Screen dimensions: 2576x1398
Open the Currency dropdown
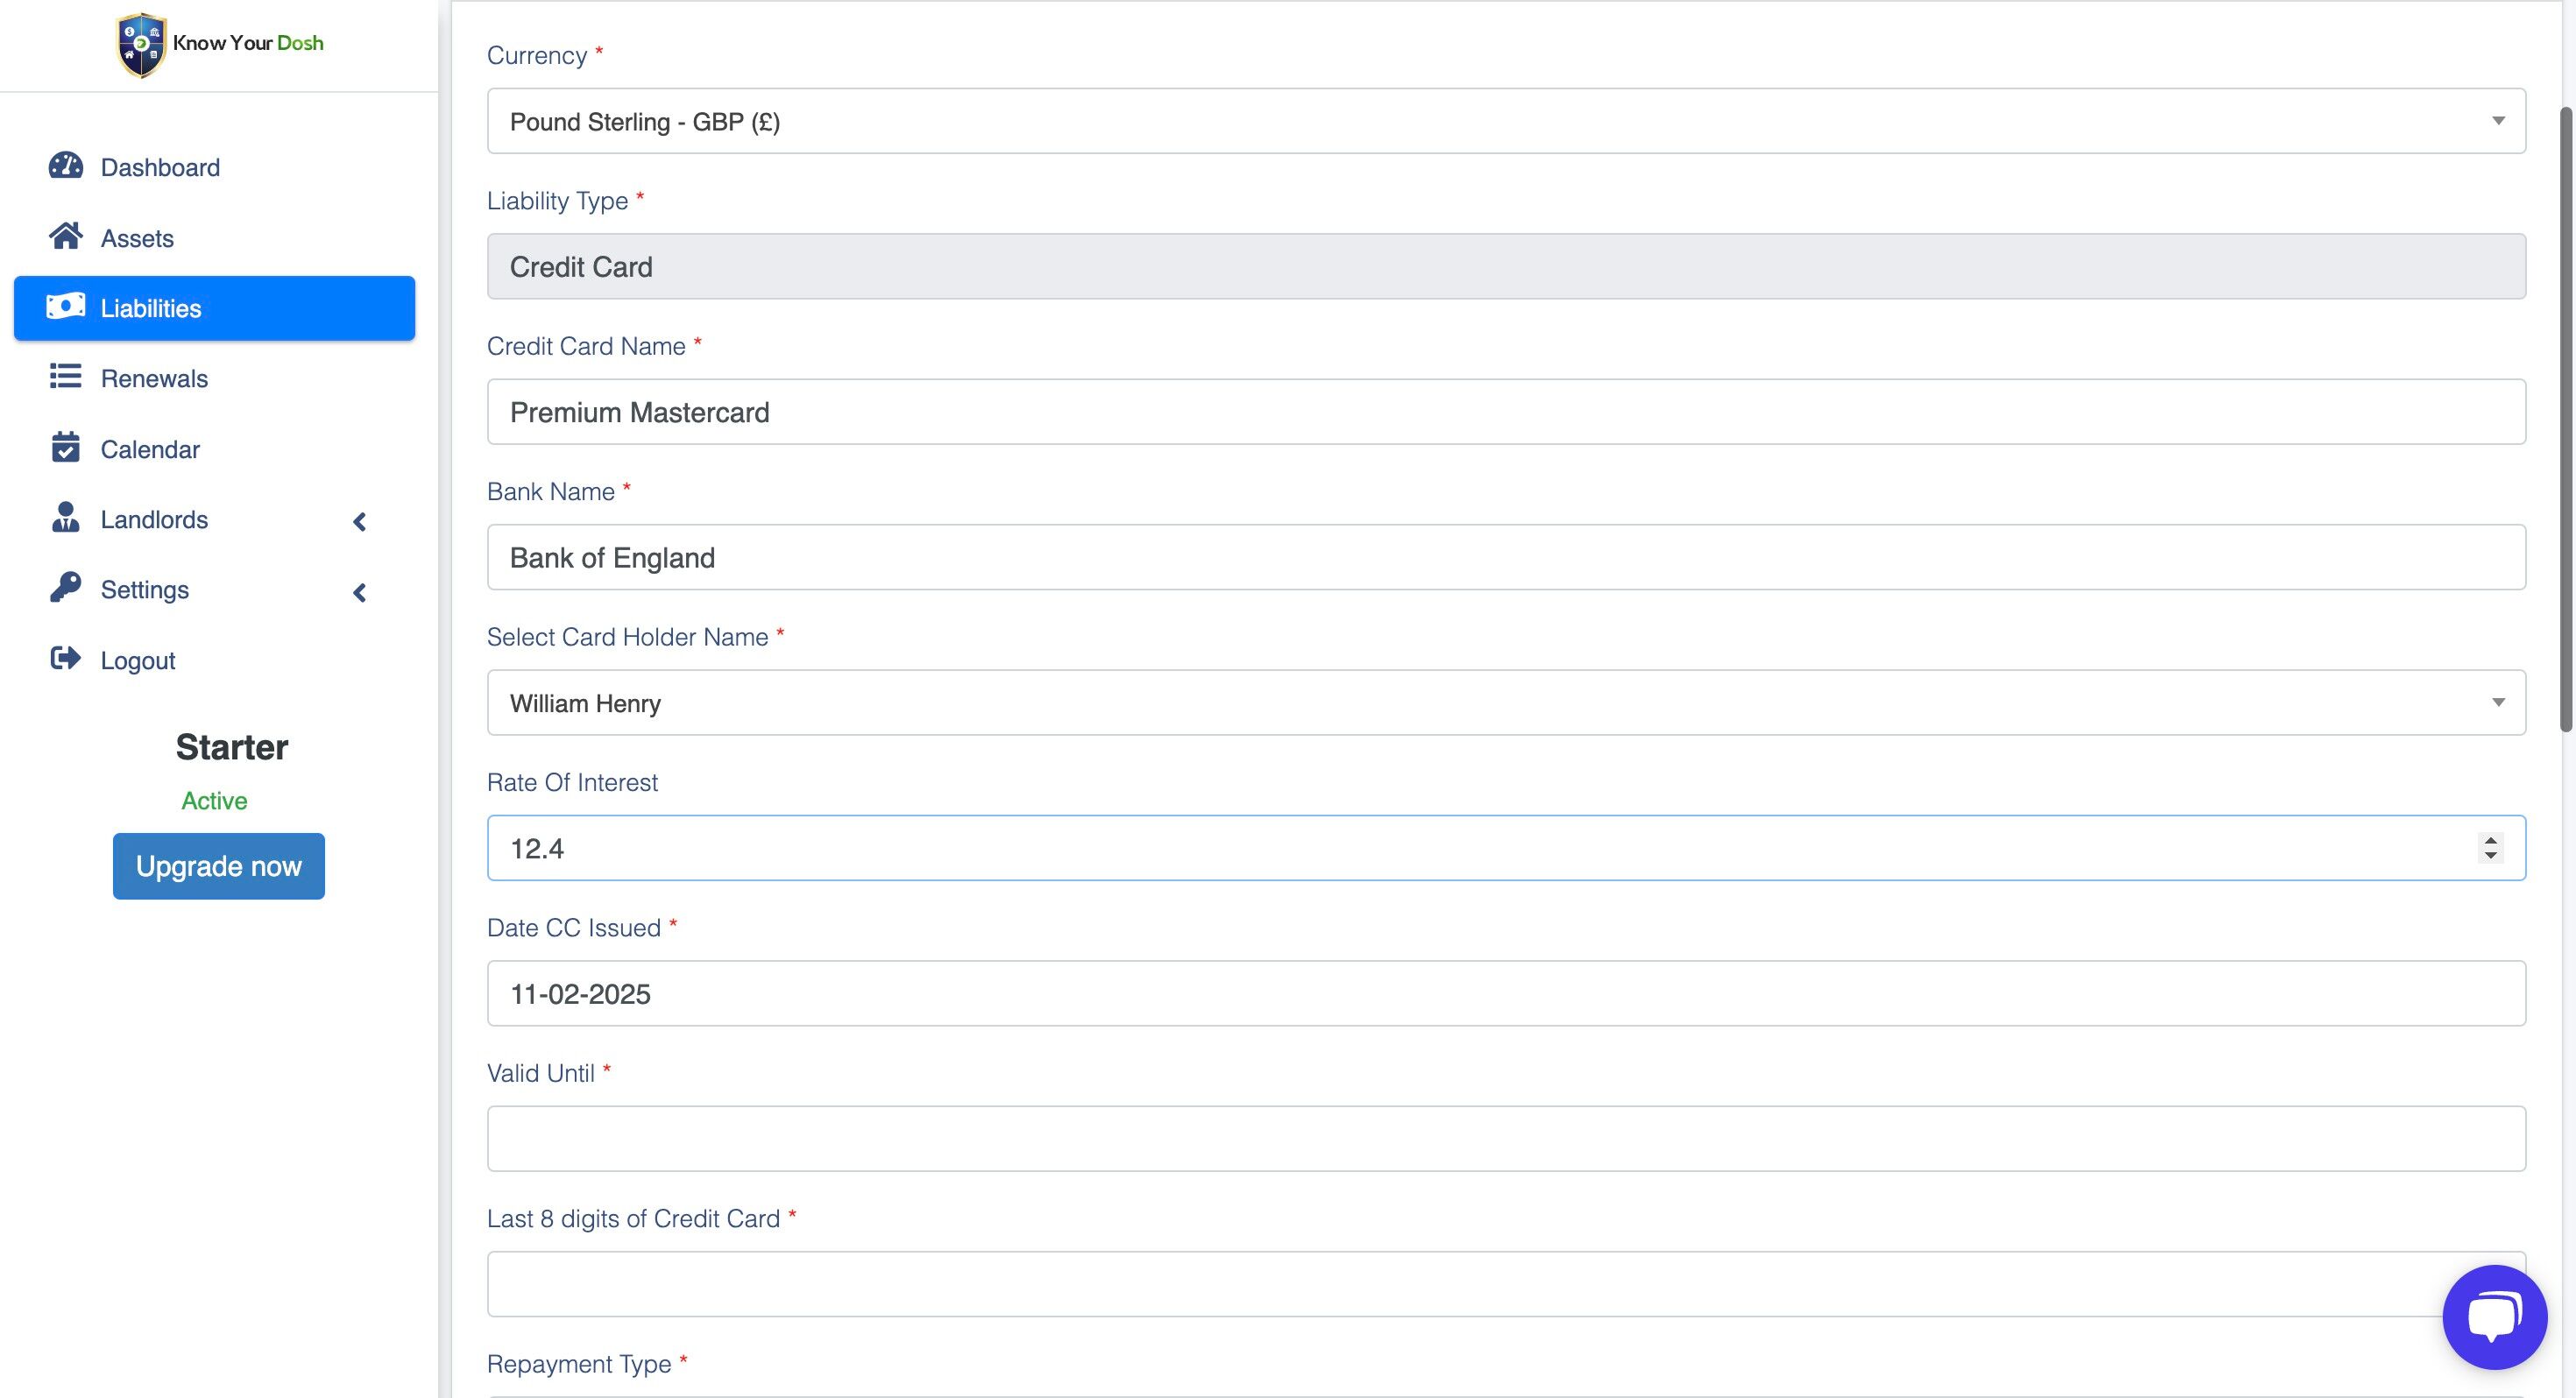[1505, 121]
